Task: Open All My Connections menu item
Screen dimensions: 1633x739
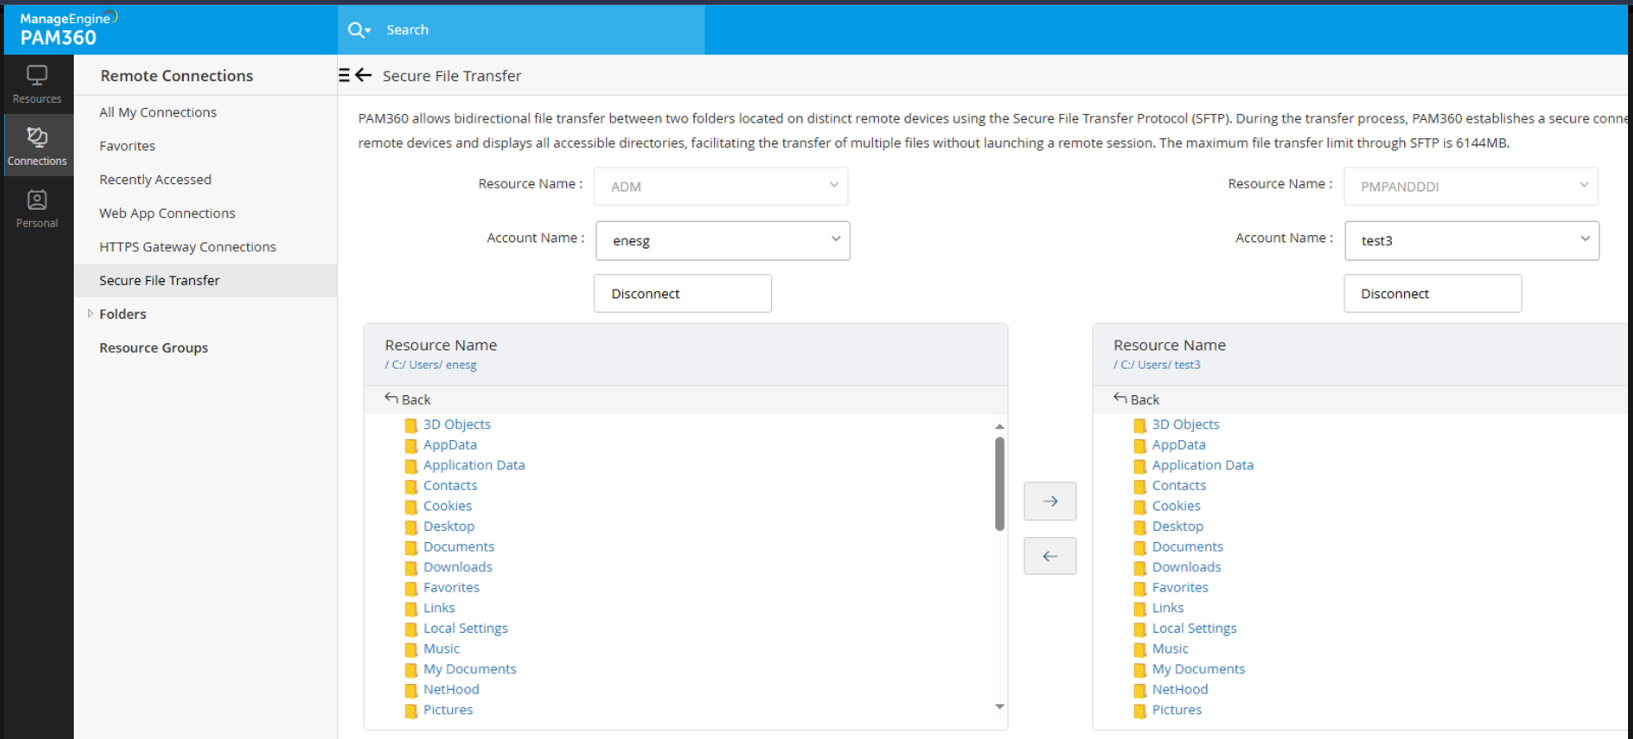Action: coord(158,112)
